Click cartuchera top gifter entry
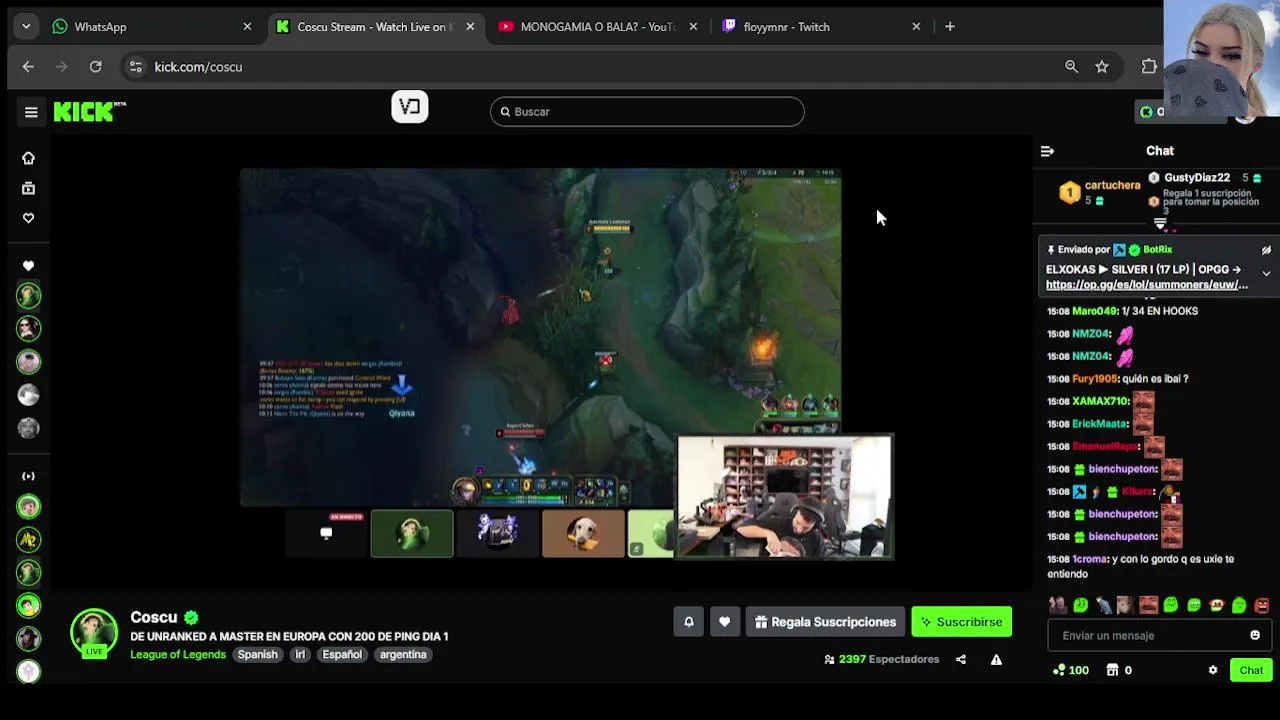This screenshot has width=1280, height=720. point(1100,192)
